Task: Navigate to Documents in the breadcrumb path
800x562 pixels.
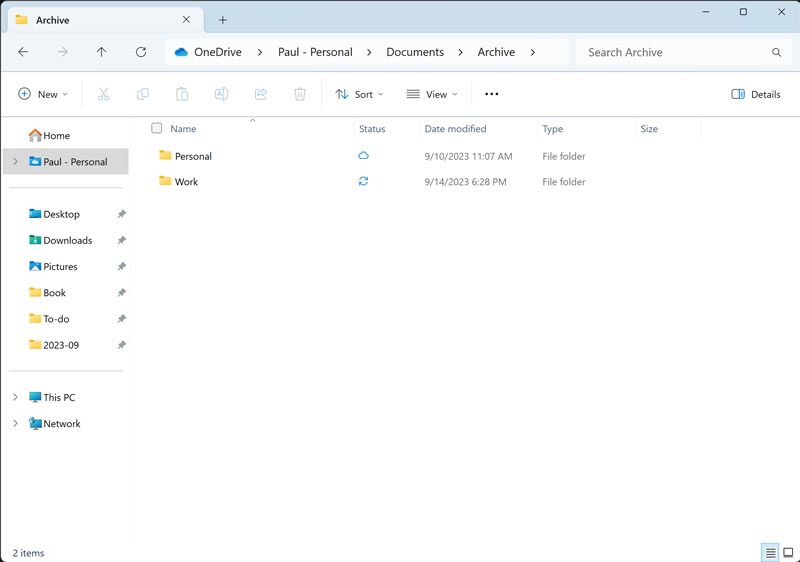Action: [415, 52]
